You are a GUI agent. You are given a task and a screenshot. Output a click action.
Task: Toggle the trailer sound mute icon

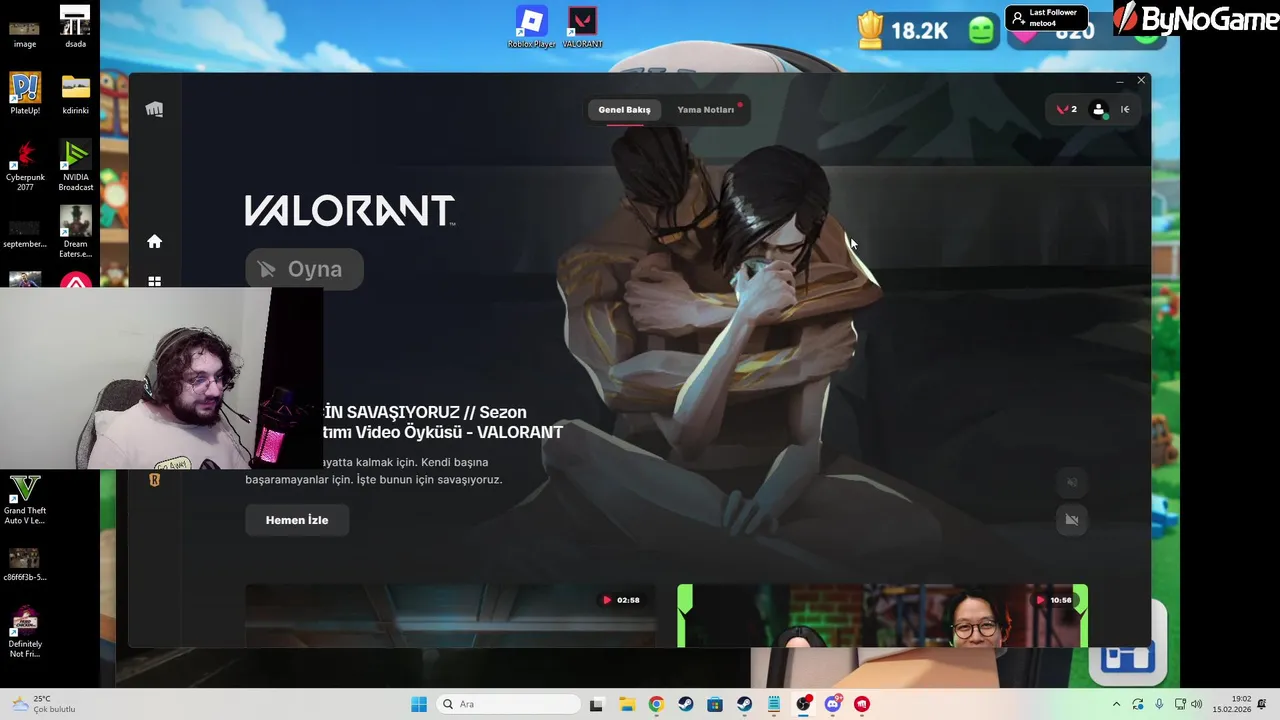pos(1072,482)
